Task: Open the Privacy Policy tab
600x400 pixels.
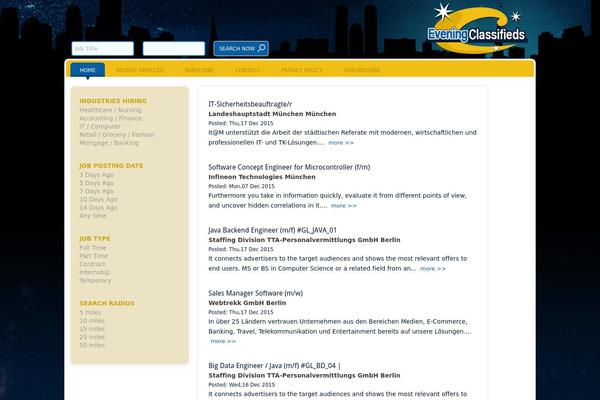Action: [302, 70]
